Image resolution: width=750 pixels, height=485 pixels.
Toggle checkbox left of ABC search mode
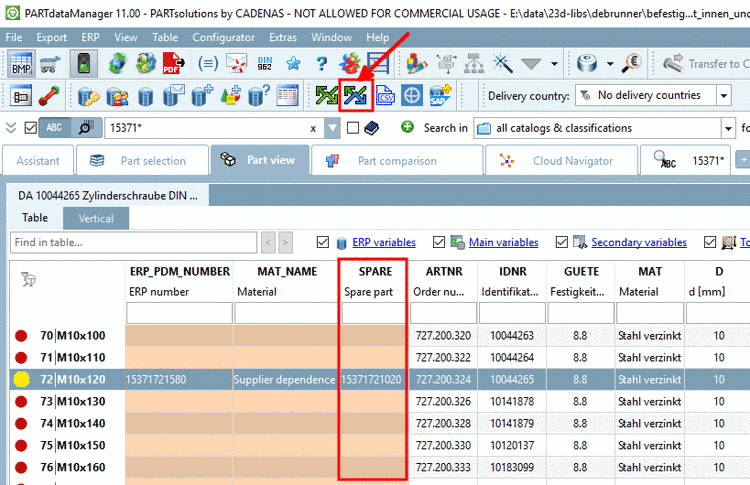coord(31,128)
